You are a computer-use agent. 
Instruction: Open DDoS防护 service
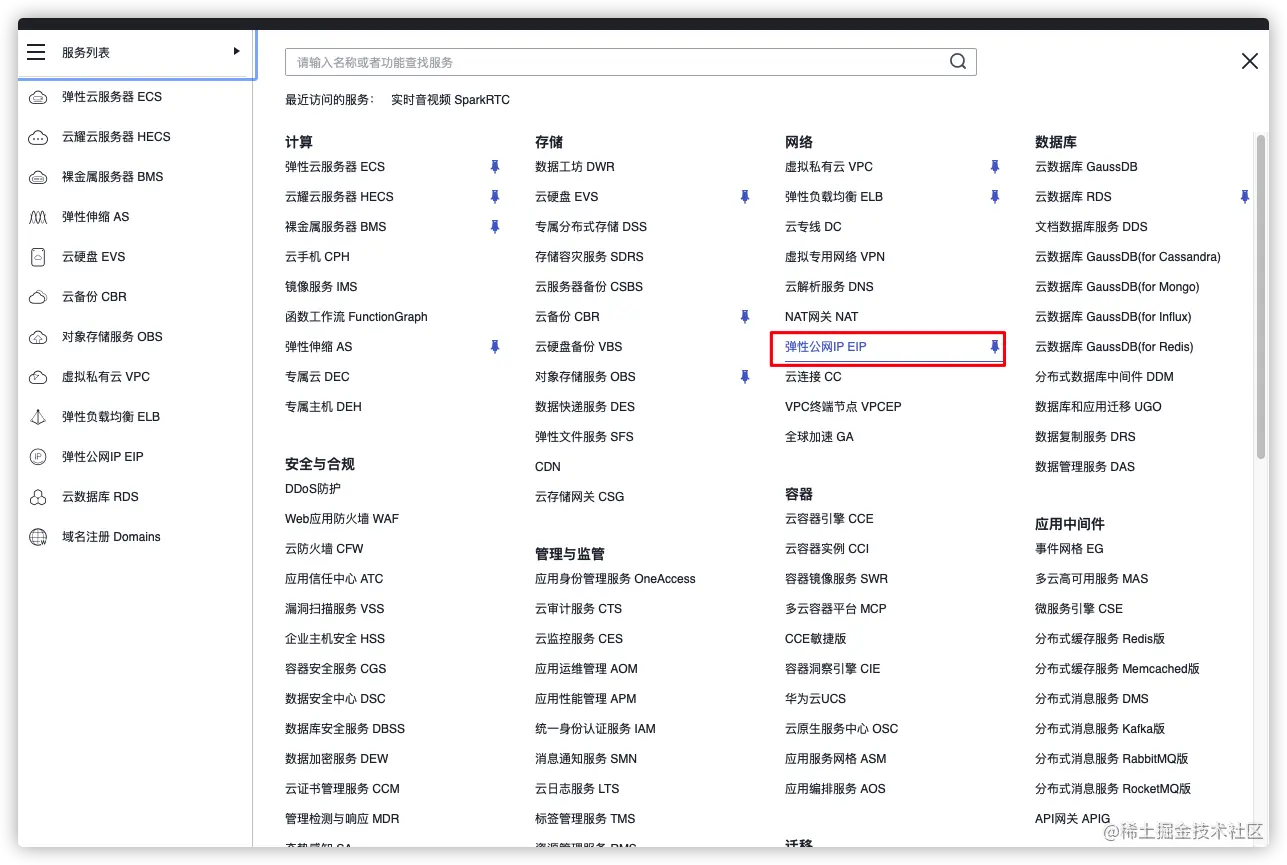(313, 489)
